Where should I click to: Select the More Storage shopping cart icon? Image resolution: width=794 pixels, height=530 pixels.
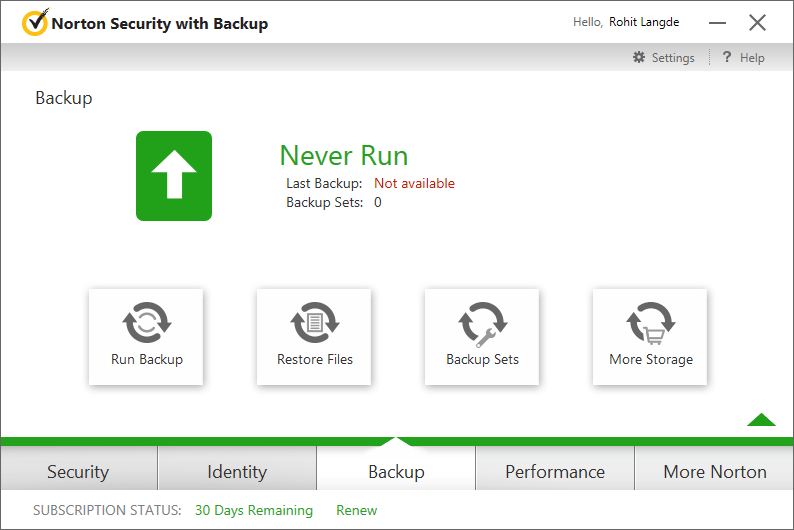[x=650, y=323]
